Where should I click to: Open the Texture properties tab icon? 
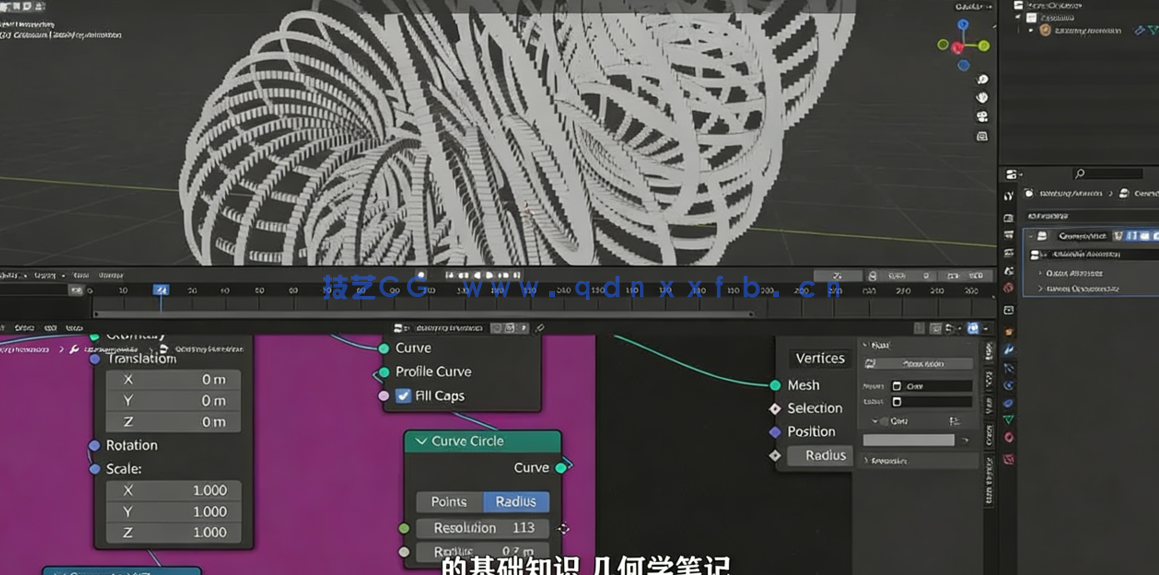coord(1009,459)
